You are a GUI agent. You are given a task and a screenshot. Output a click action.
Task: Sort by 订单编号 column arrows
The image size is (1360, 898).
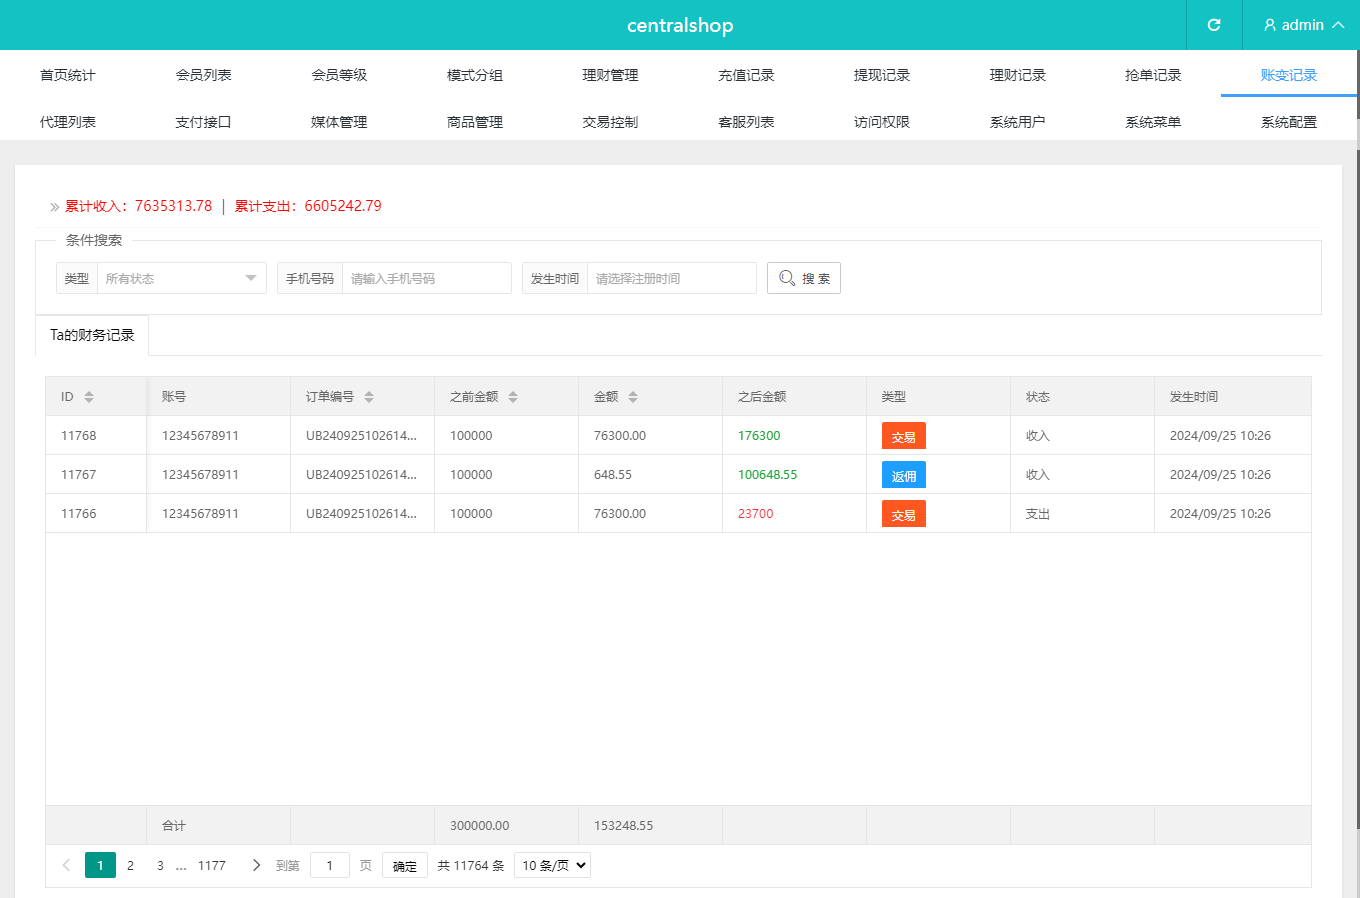tap(369, 397)
